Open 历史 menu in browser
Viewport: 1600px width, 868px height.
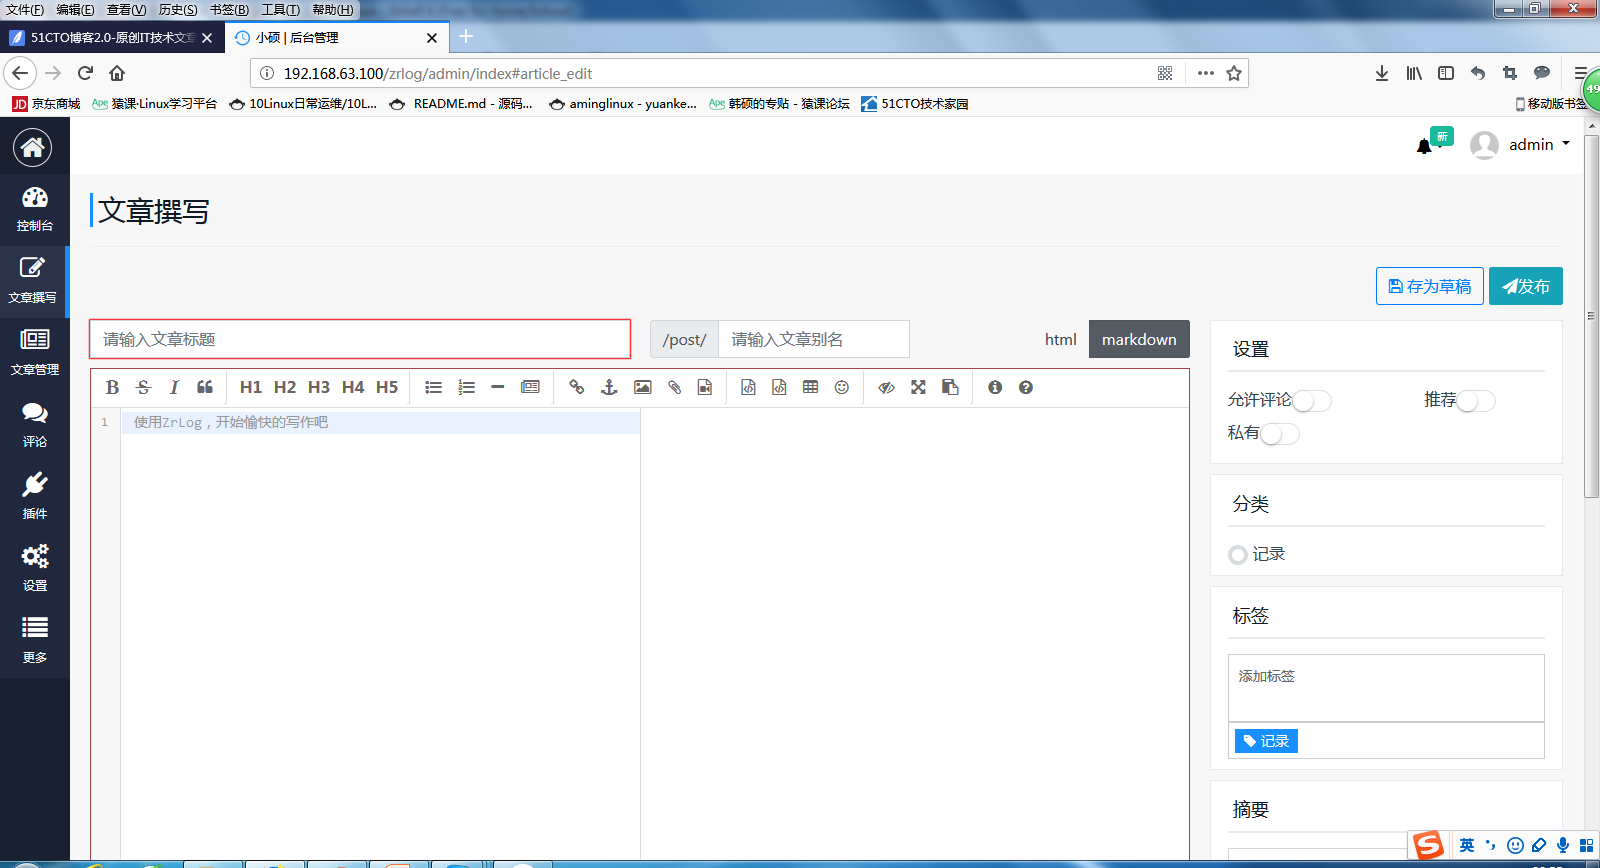[178, 10]
